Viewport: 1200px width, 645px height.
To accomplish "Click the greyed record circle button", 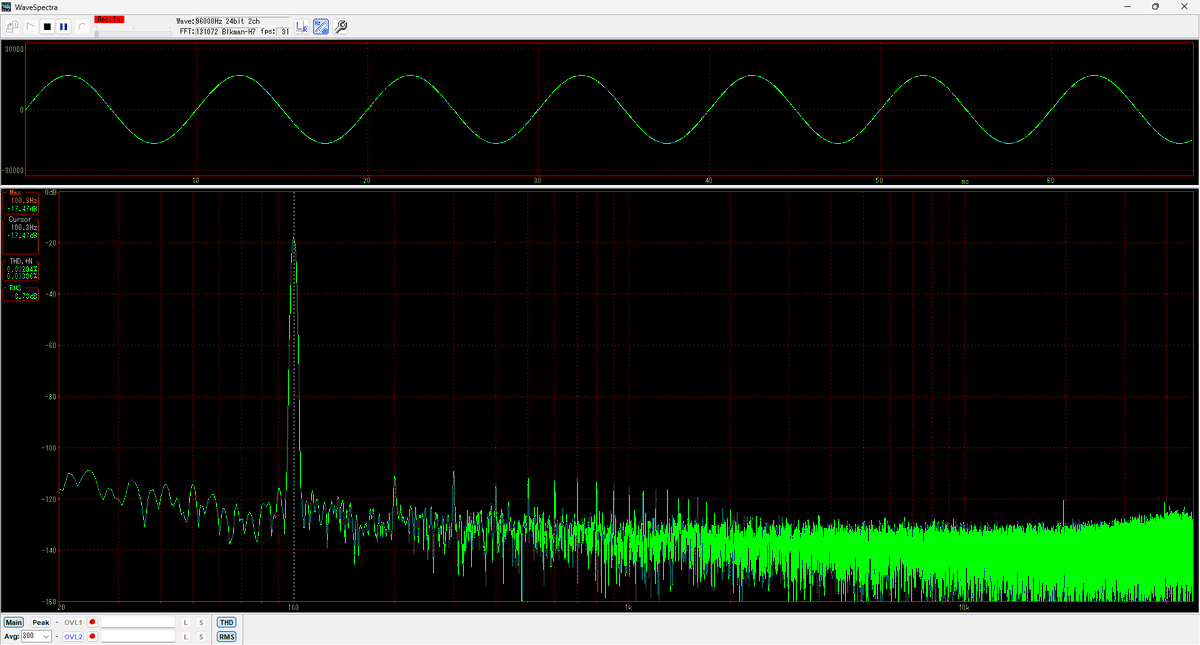I will 81,27.
